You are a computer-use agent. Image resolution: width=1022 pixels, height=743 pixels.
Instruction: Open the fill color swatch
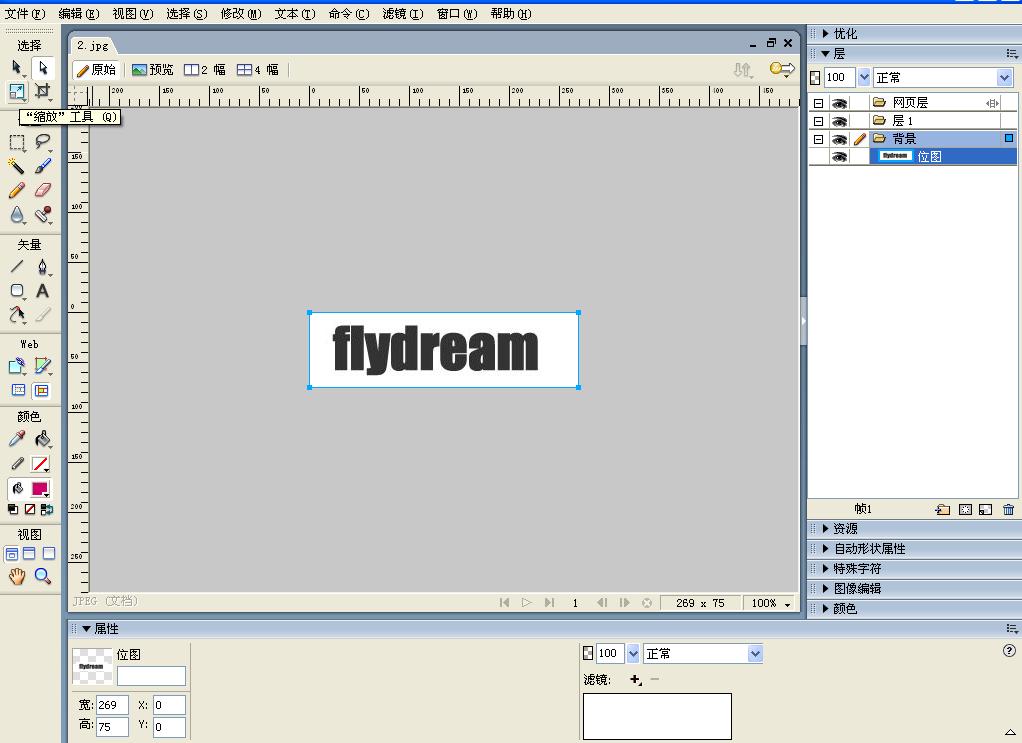pyautogui.click(x=40, y=489)
